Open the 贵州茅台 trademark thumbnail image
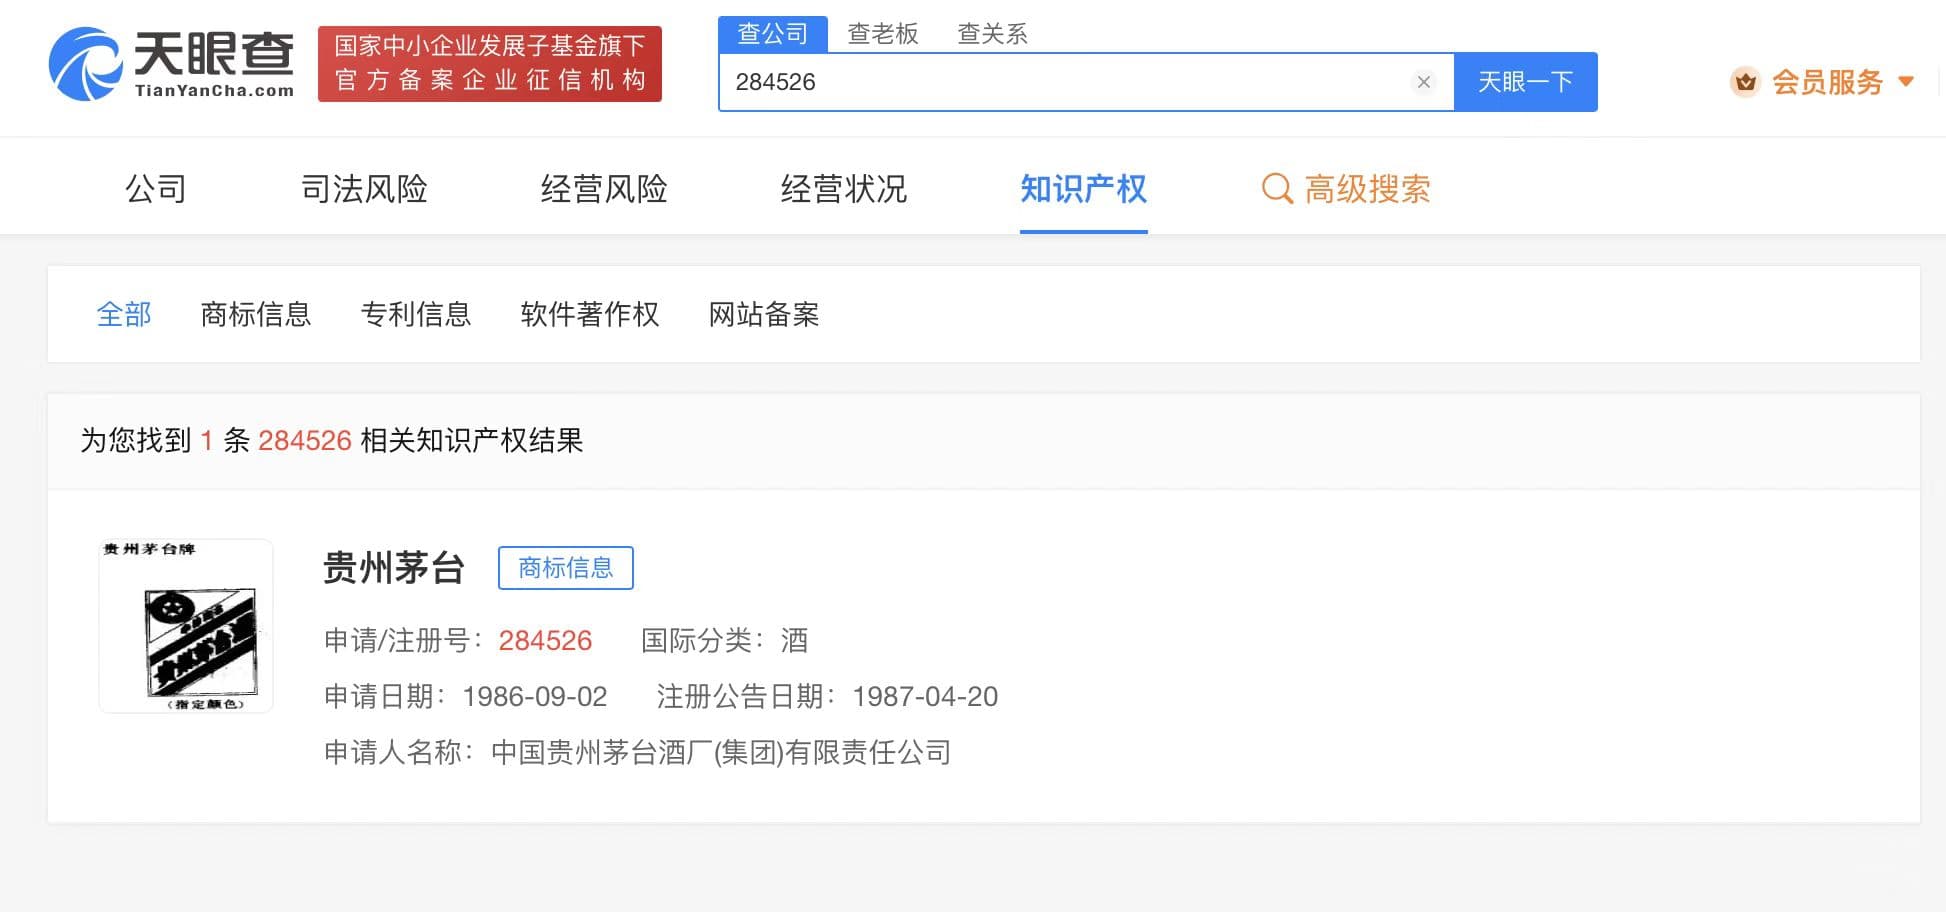 (186, 626)
